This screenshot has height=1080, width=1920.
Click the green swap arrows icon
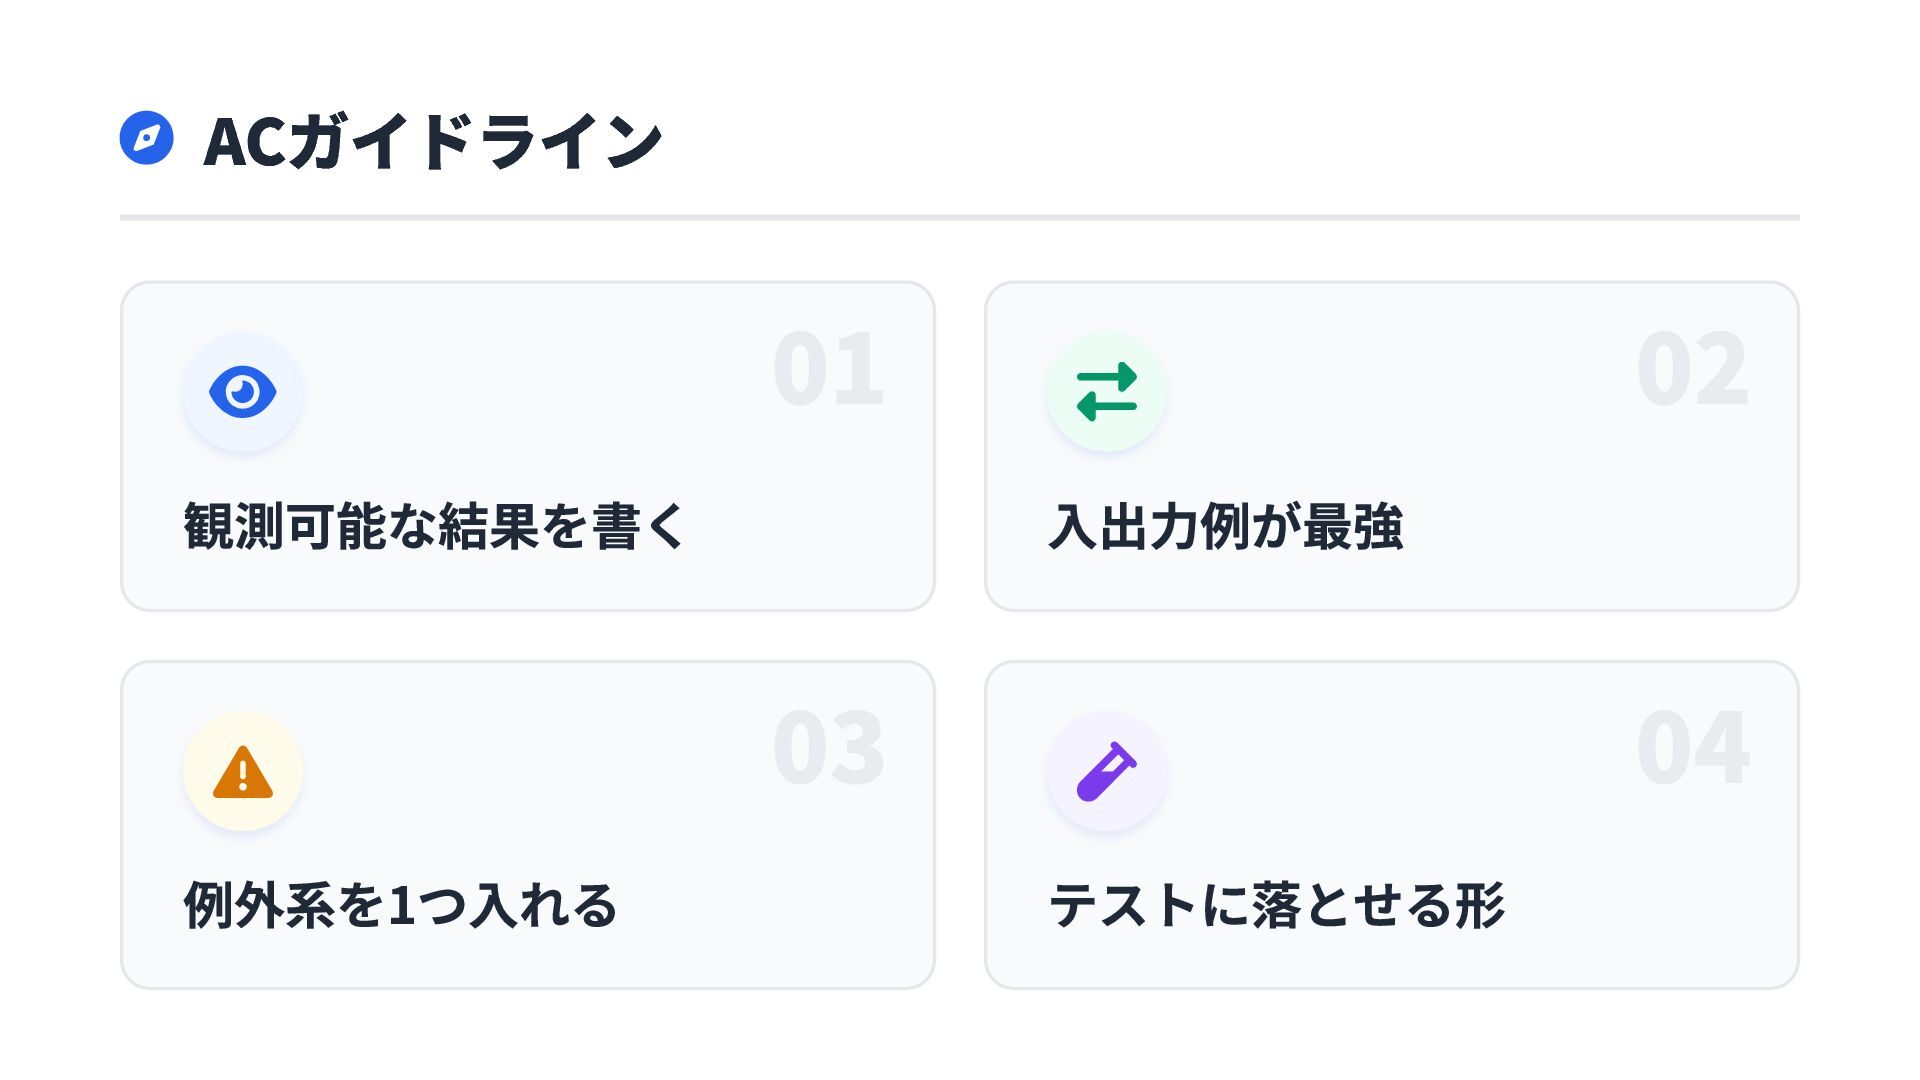[1106, 392]
